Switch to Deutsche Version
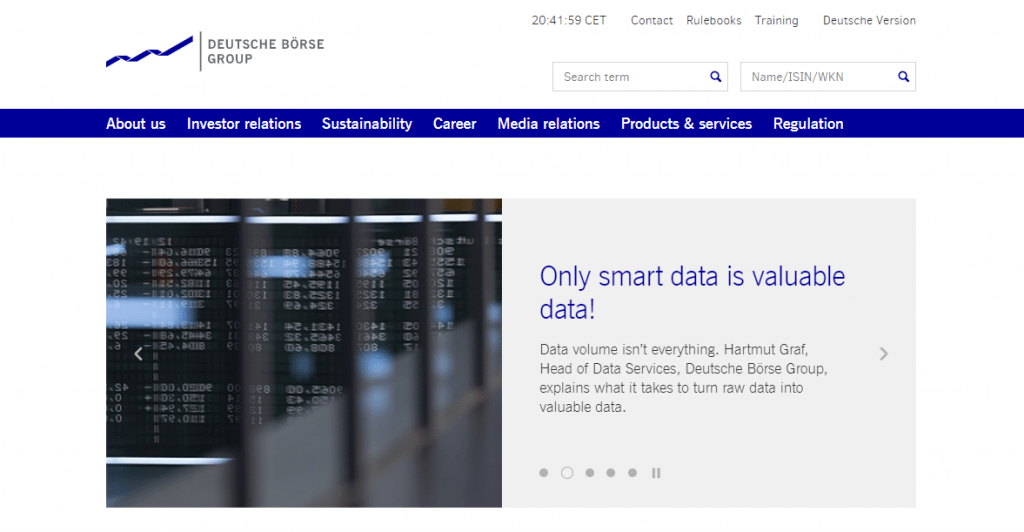 pos(869,20)
